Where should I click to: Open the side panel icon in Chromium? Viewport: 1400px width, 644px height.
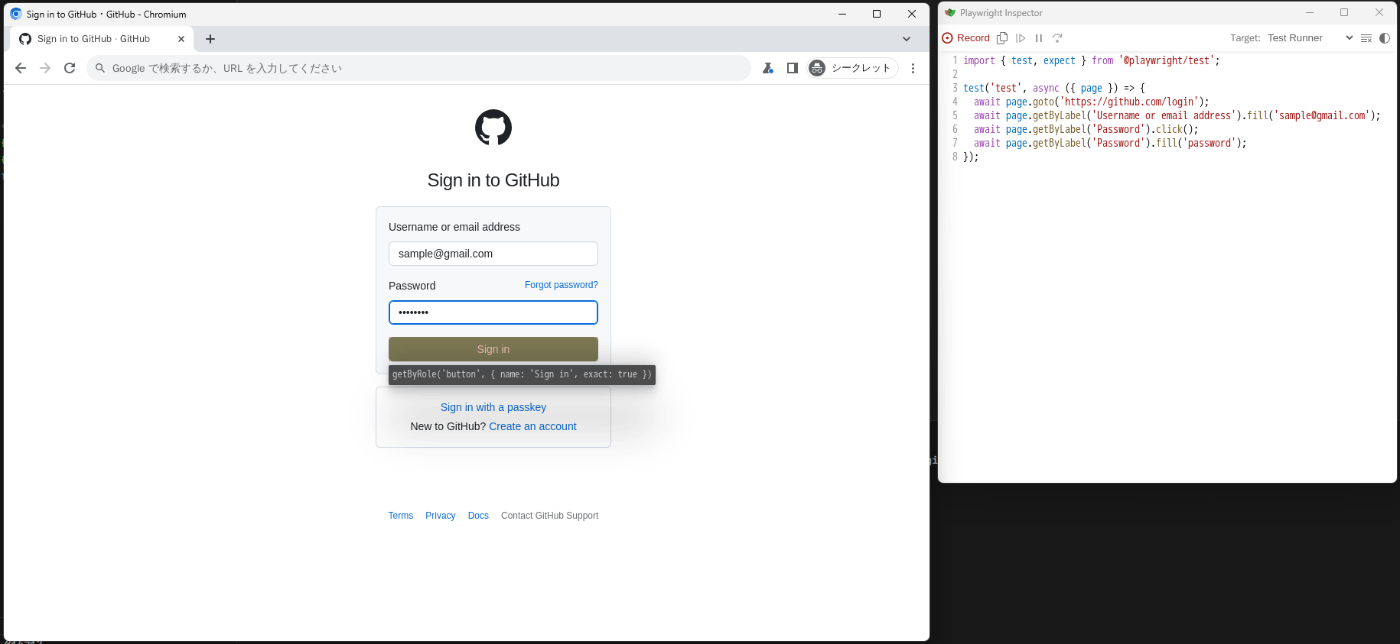(792, 68)
